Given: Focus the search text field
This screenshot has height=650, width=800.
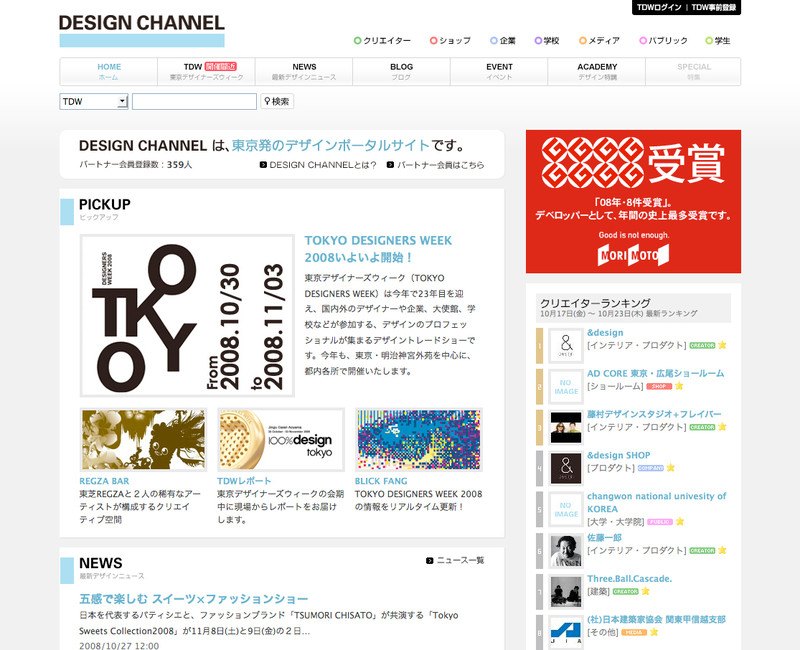Looking at the screenshot, I should pos(194,102).
